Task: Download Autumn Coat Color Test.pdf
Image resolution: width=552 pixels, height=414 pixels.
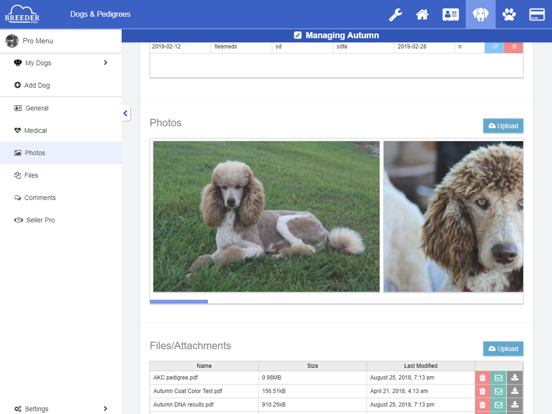Action: 515,391
